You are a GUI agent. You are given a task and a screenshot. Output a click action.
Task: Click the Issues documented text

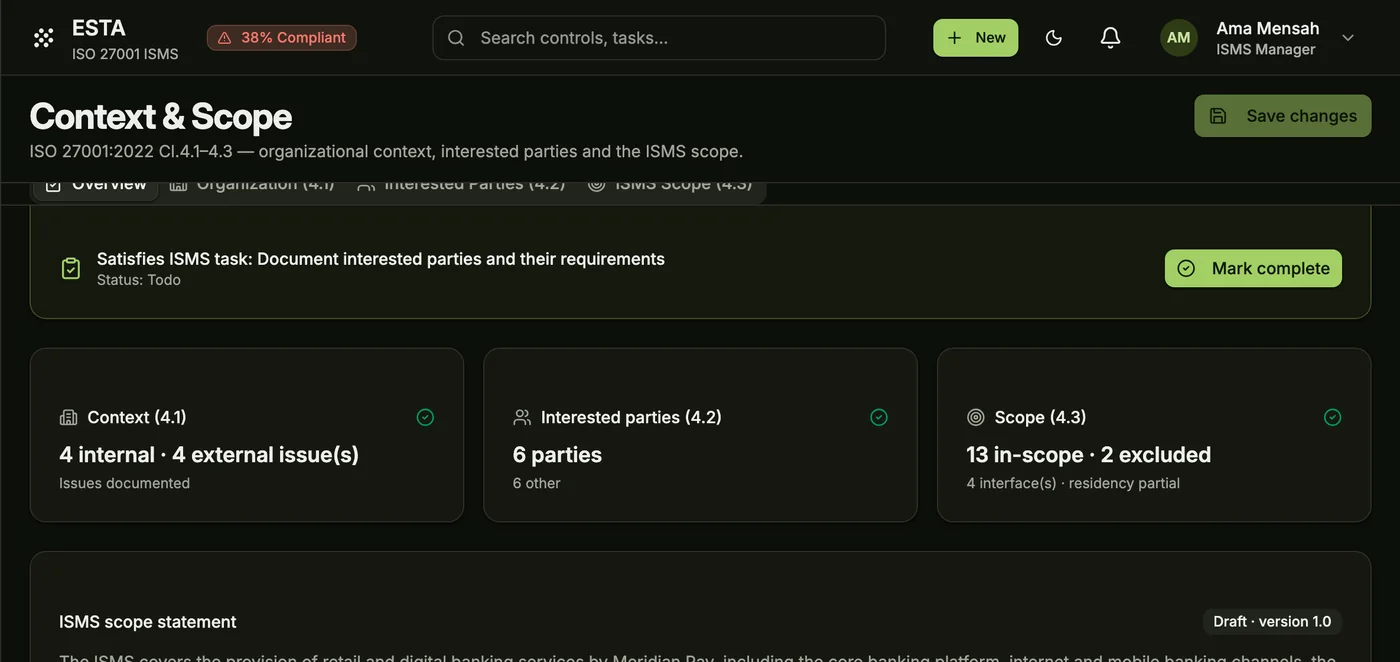pos(124,483)
